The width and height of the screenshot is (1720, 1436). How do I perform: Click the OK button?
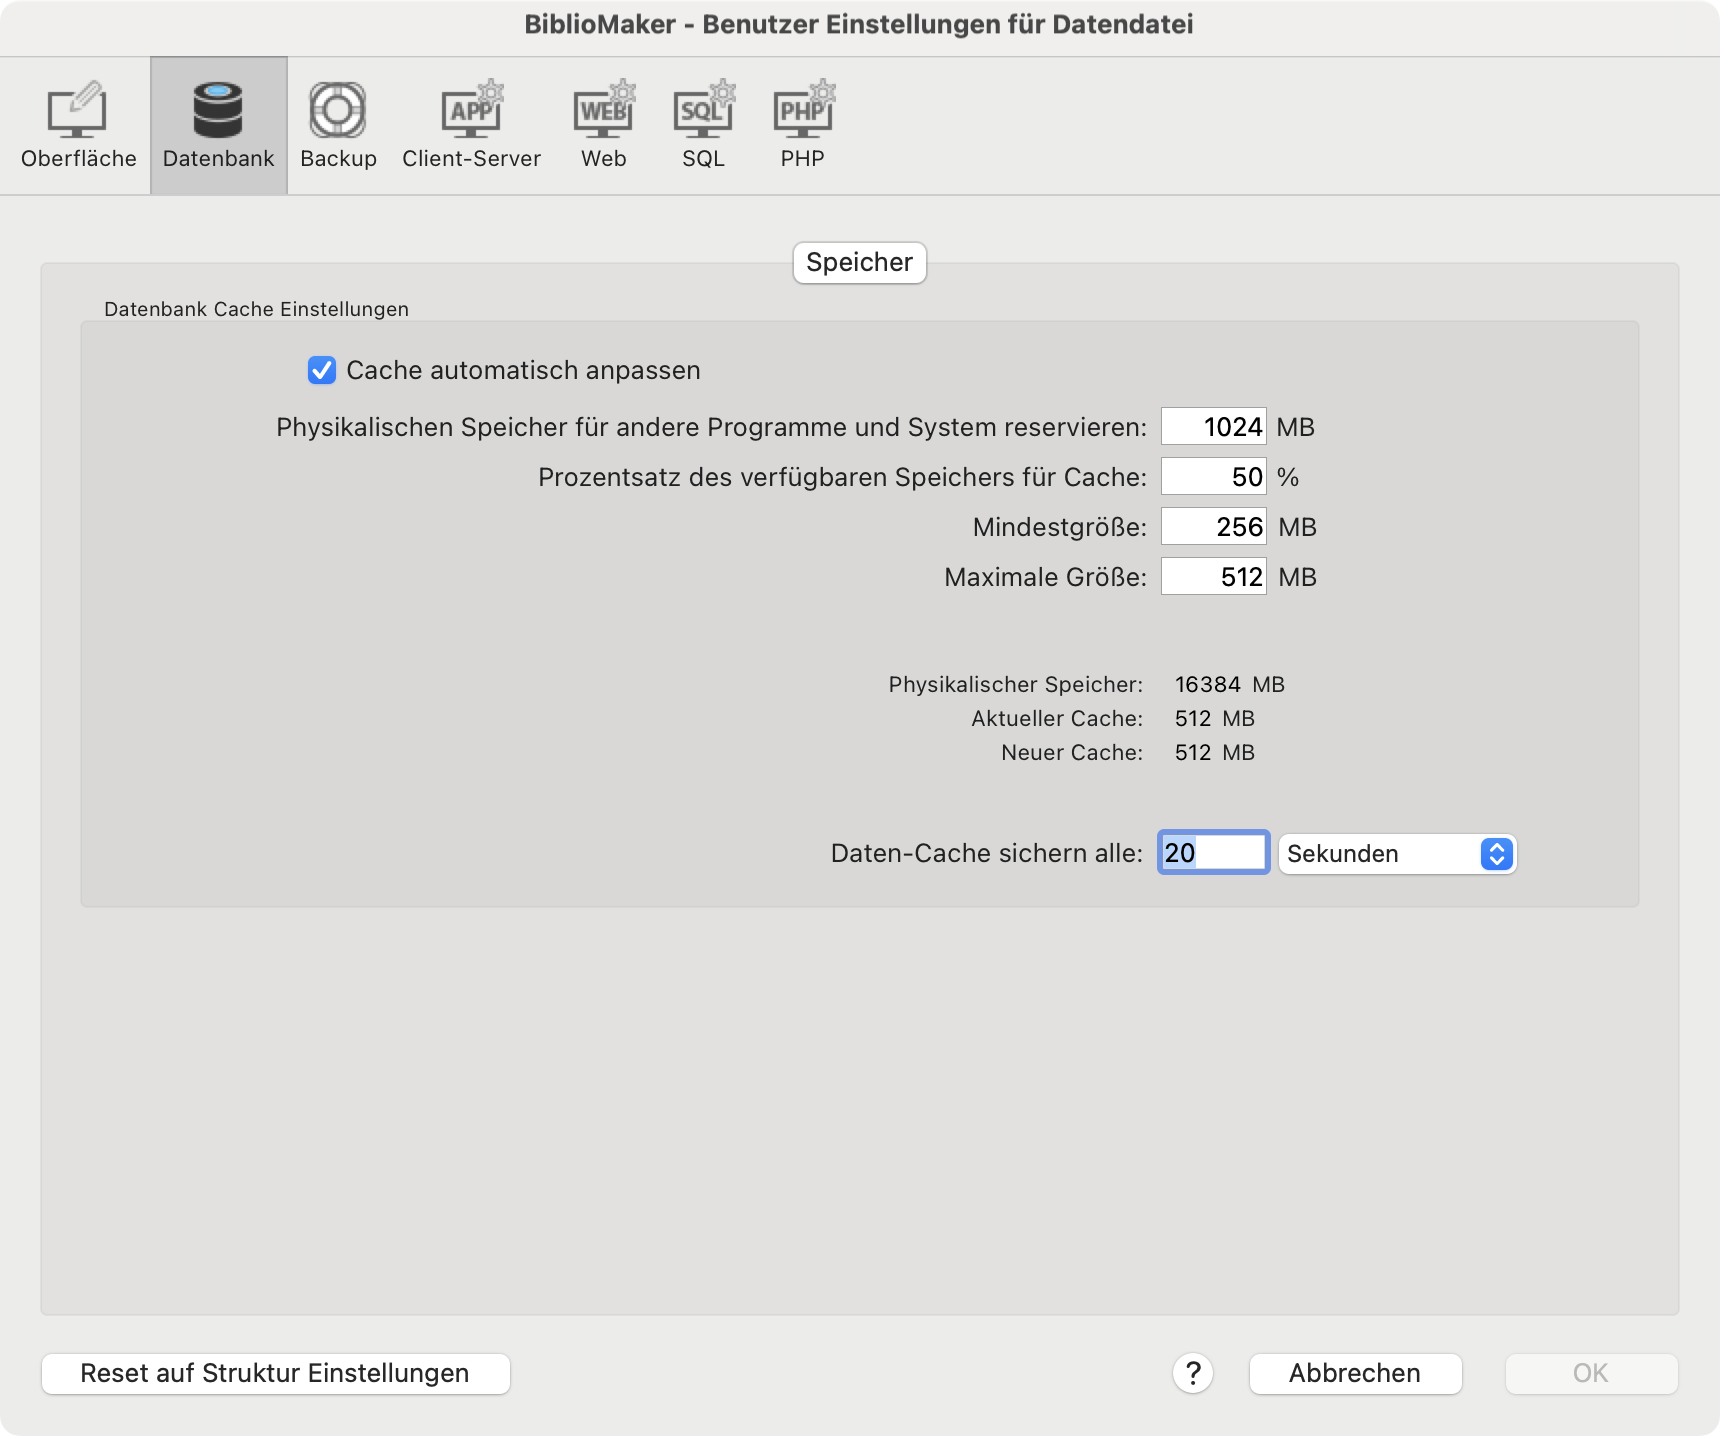tap(1591, 1373)
